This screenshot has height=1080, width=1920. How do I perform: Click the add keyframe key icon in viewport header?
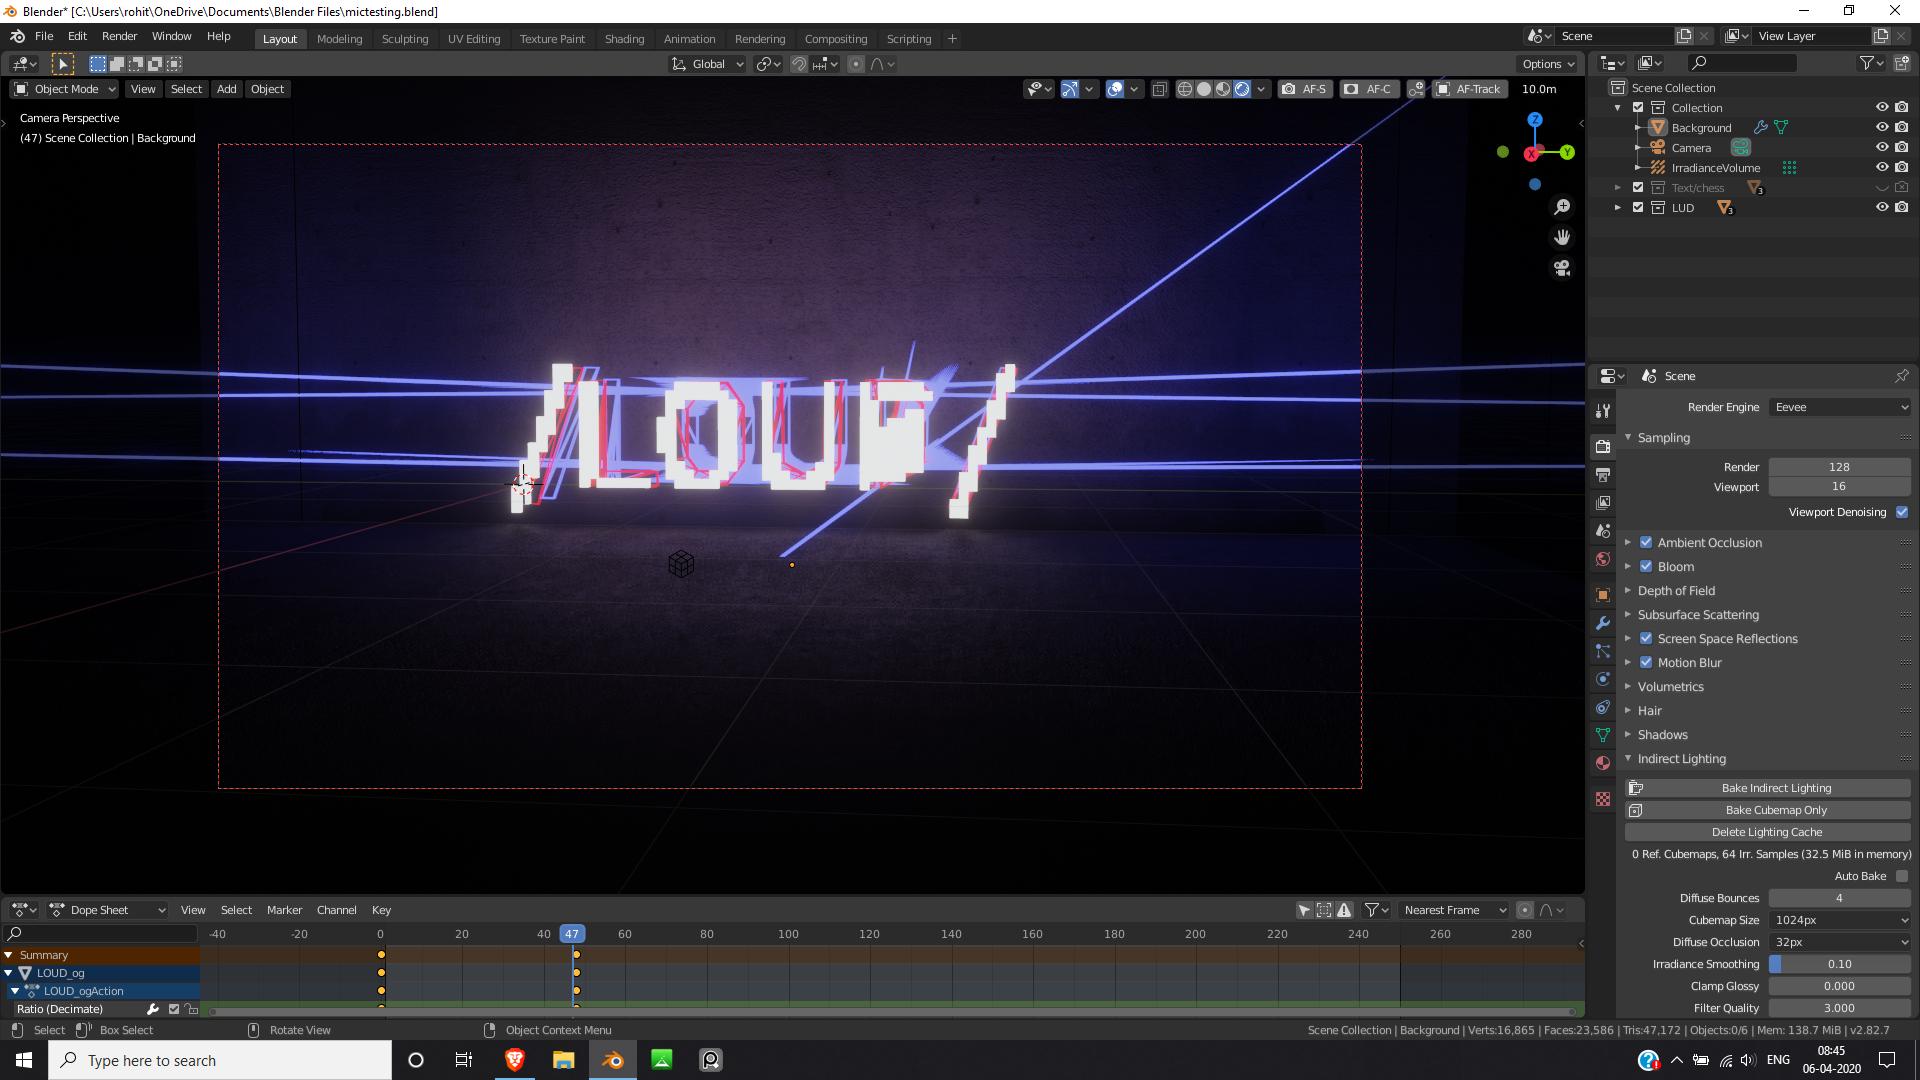(x=1416, y=89)
